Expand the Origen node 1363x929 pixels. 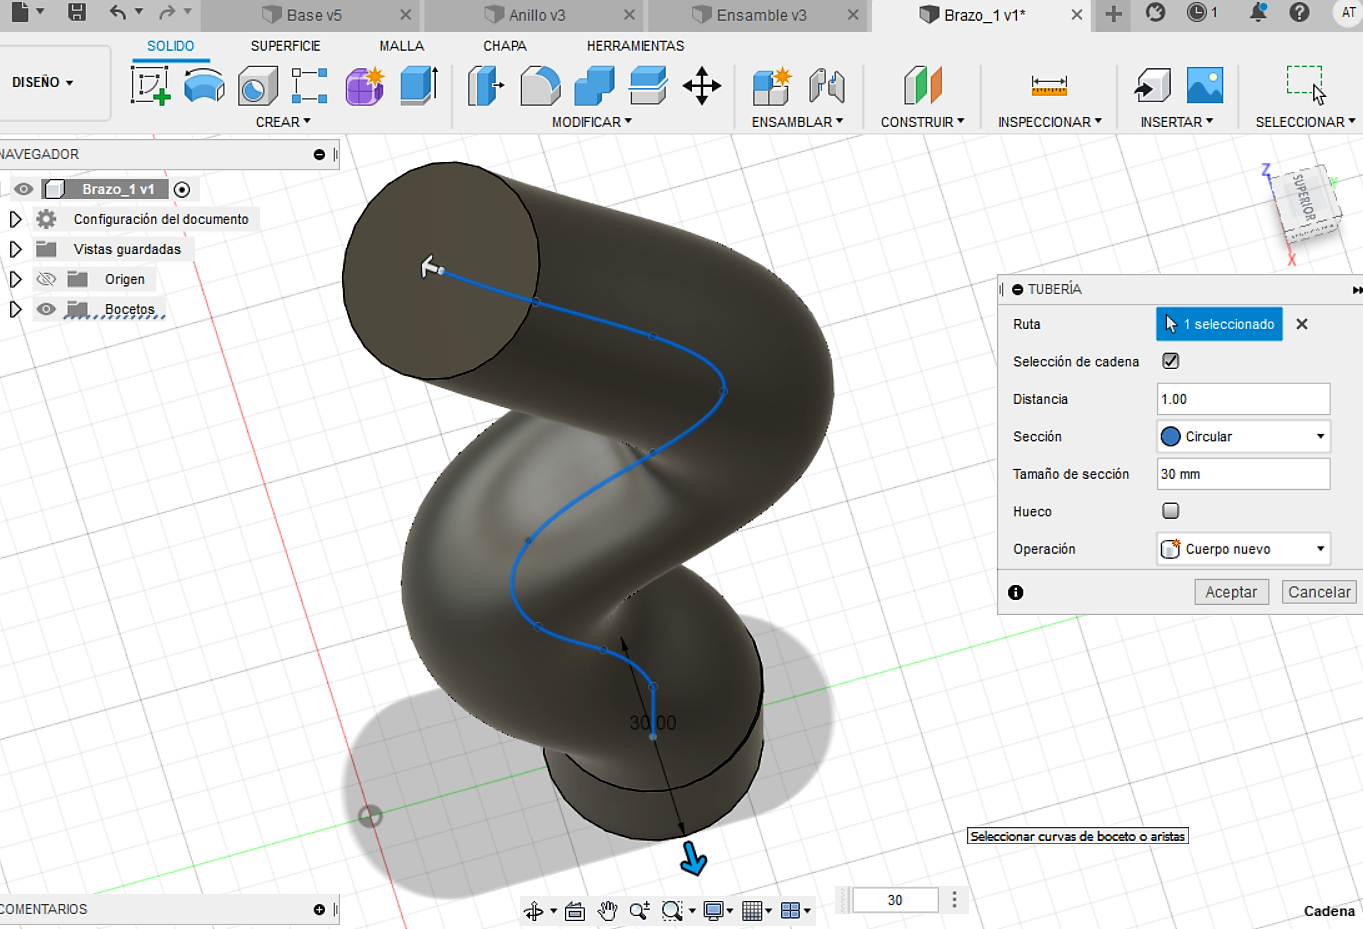(x=15, y=279)
